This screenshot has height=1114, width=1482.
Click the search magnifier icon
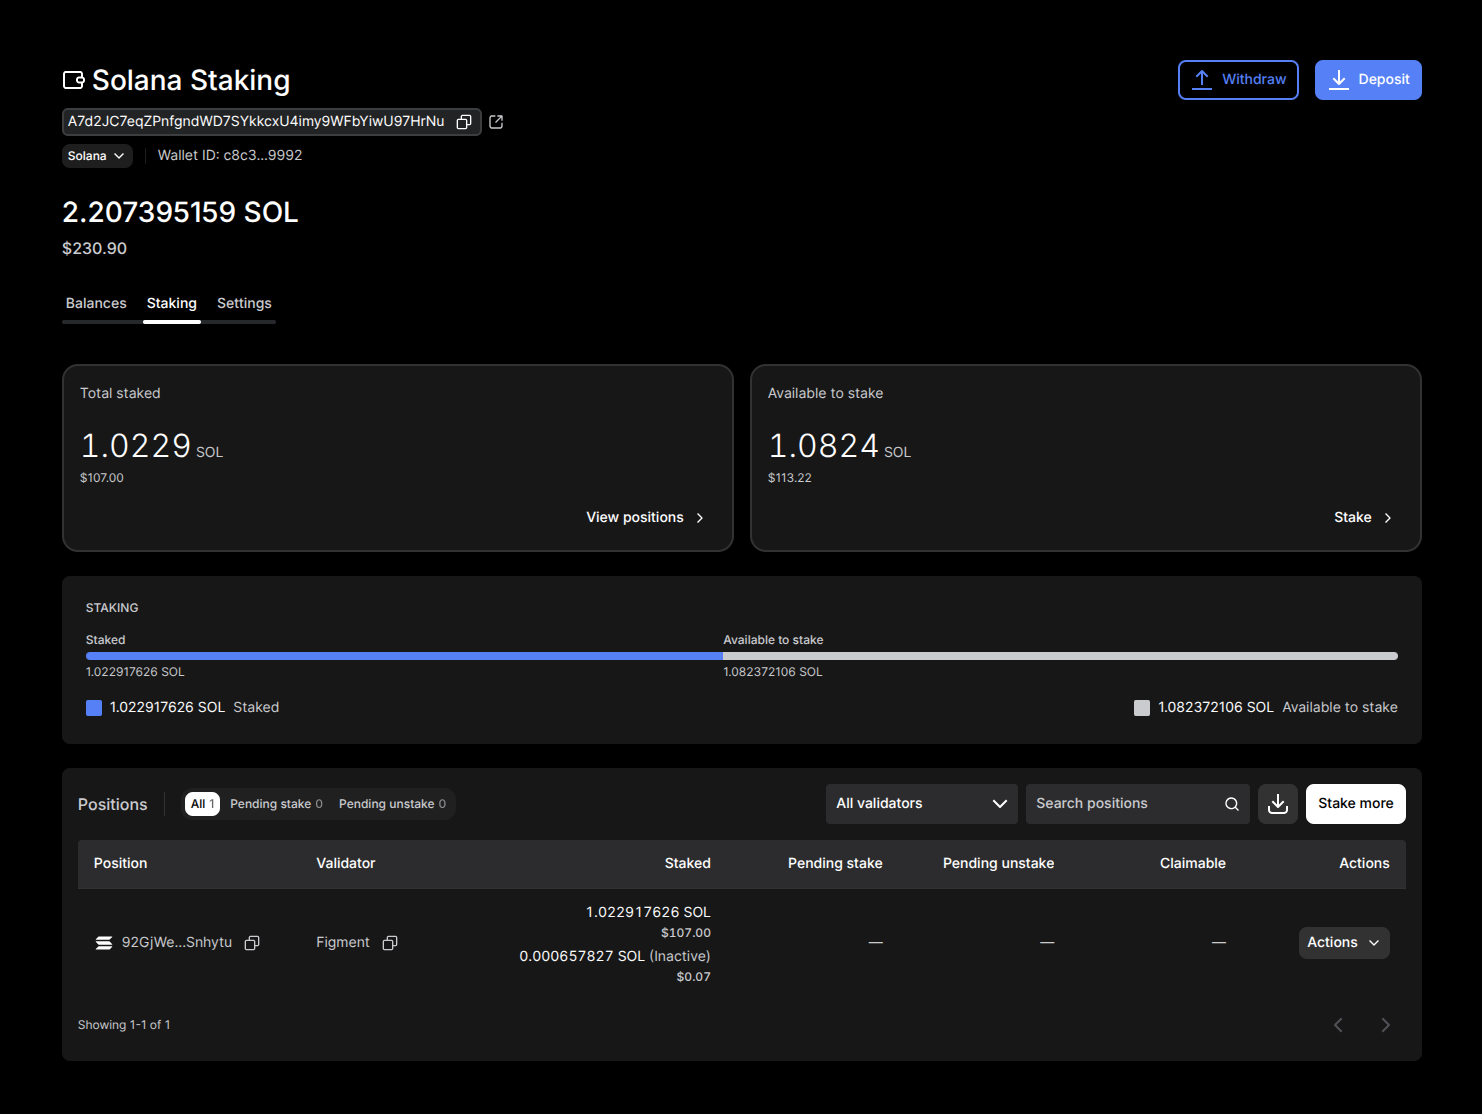(1232, 804)
